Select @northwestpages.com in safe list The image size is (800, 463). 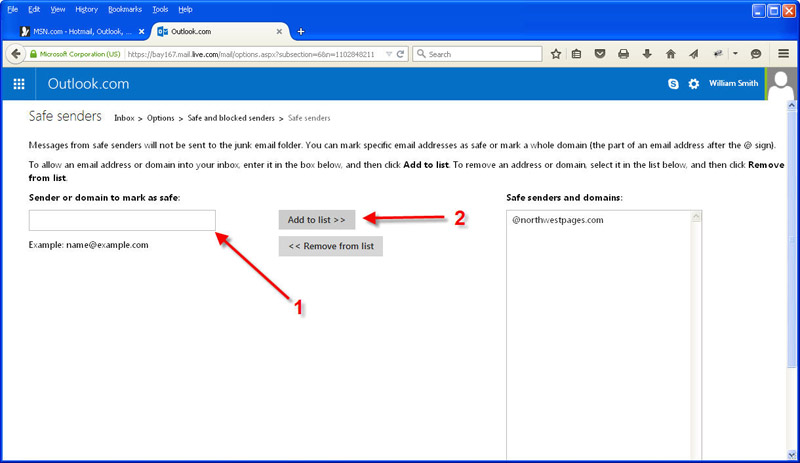pos(558,220)
